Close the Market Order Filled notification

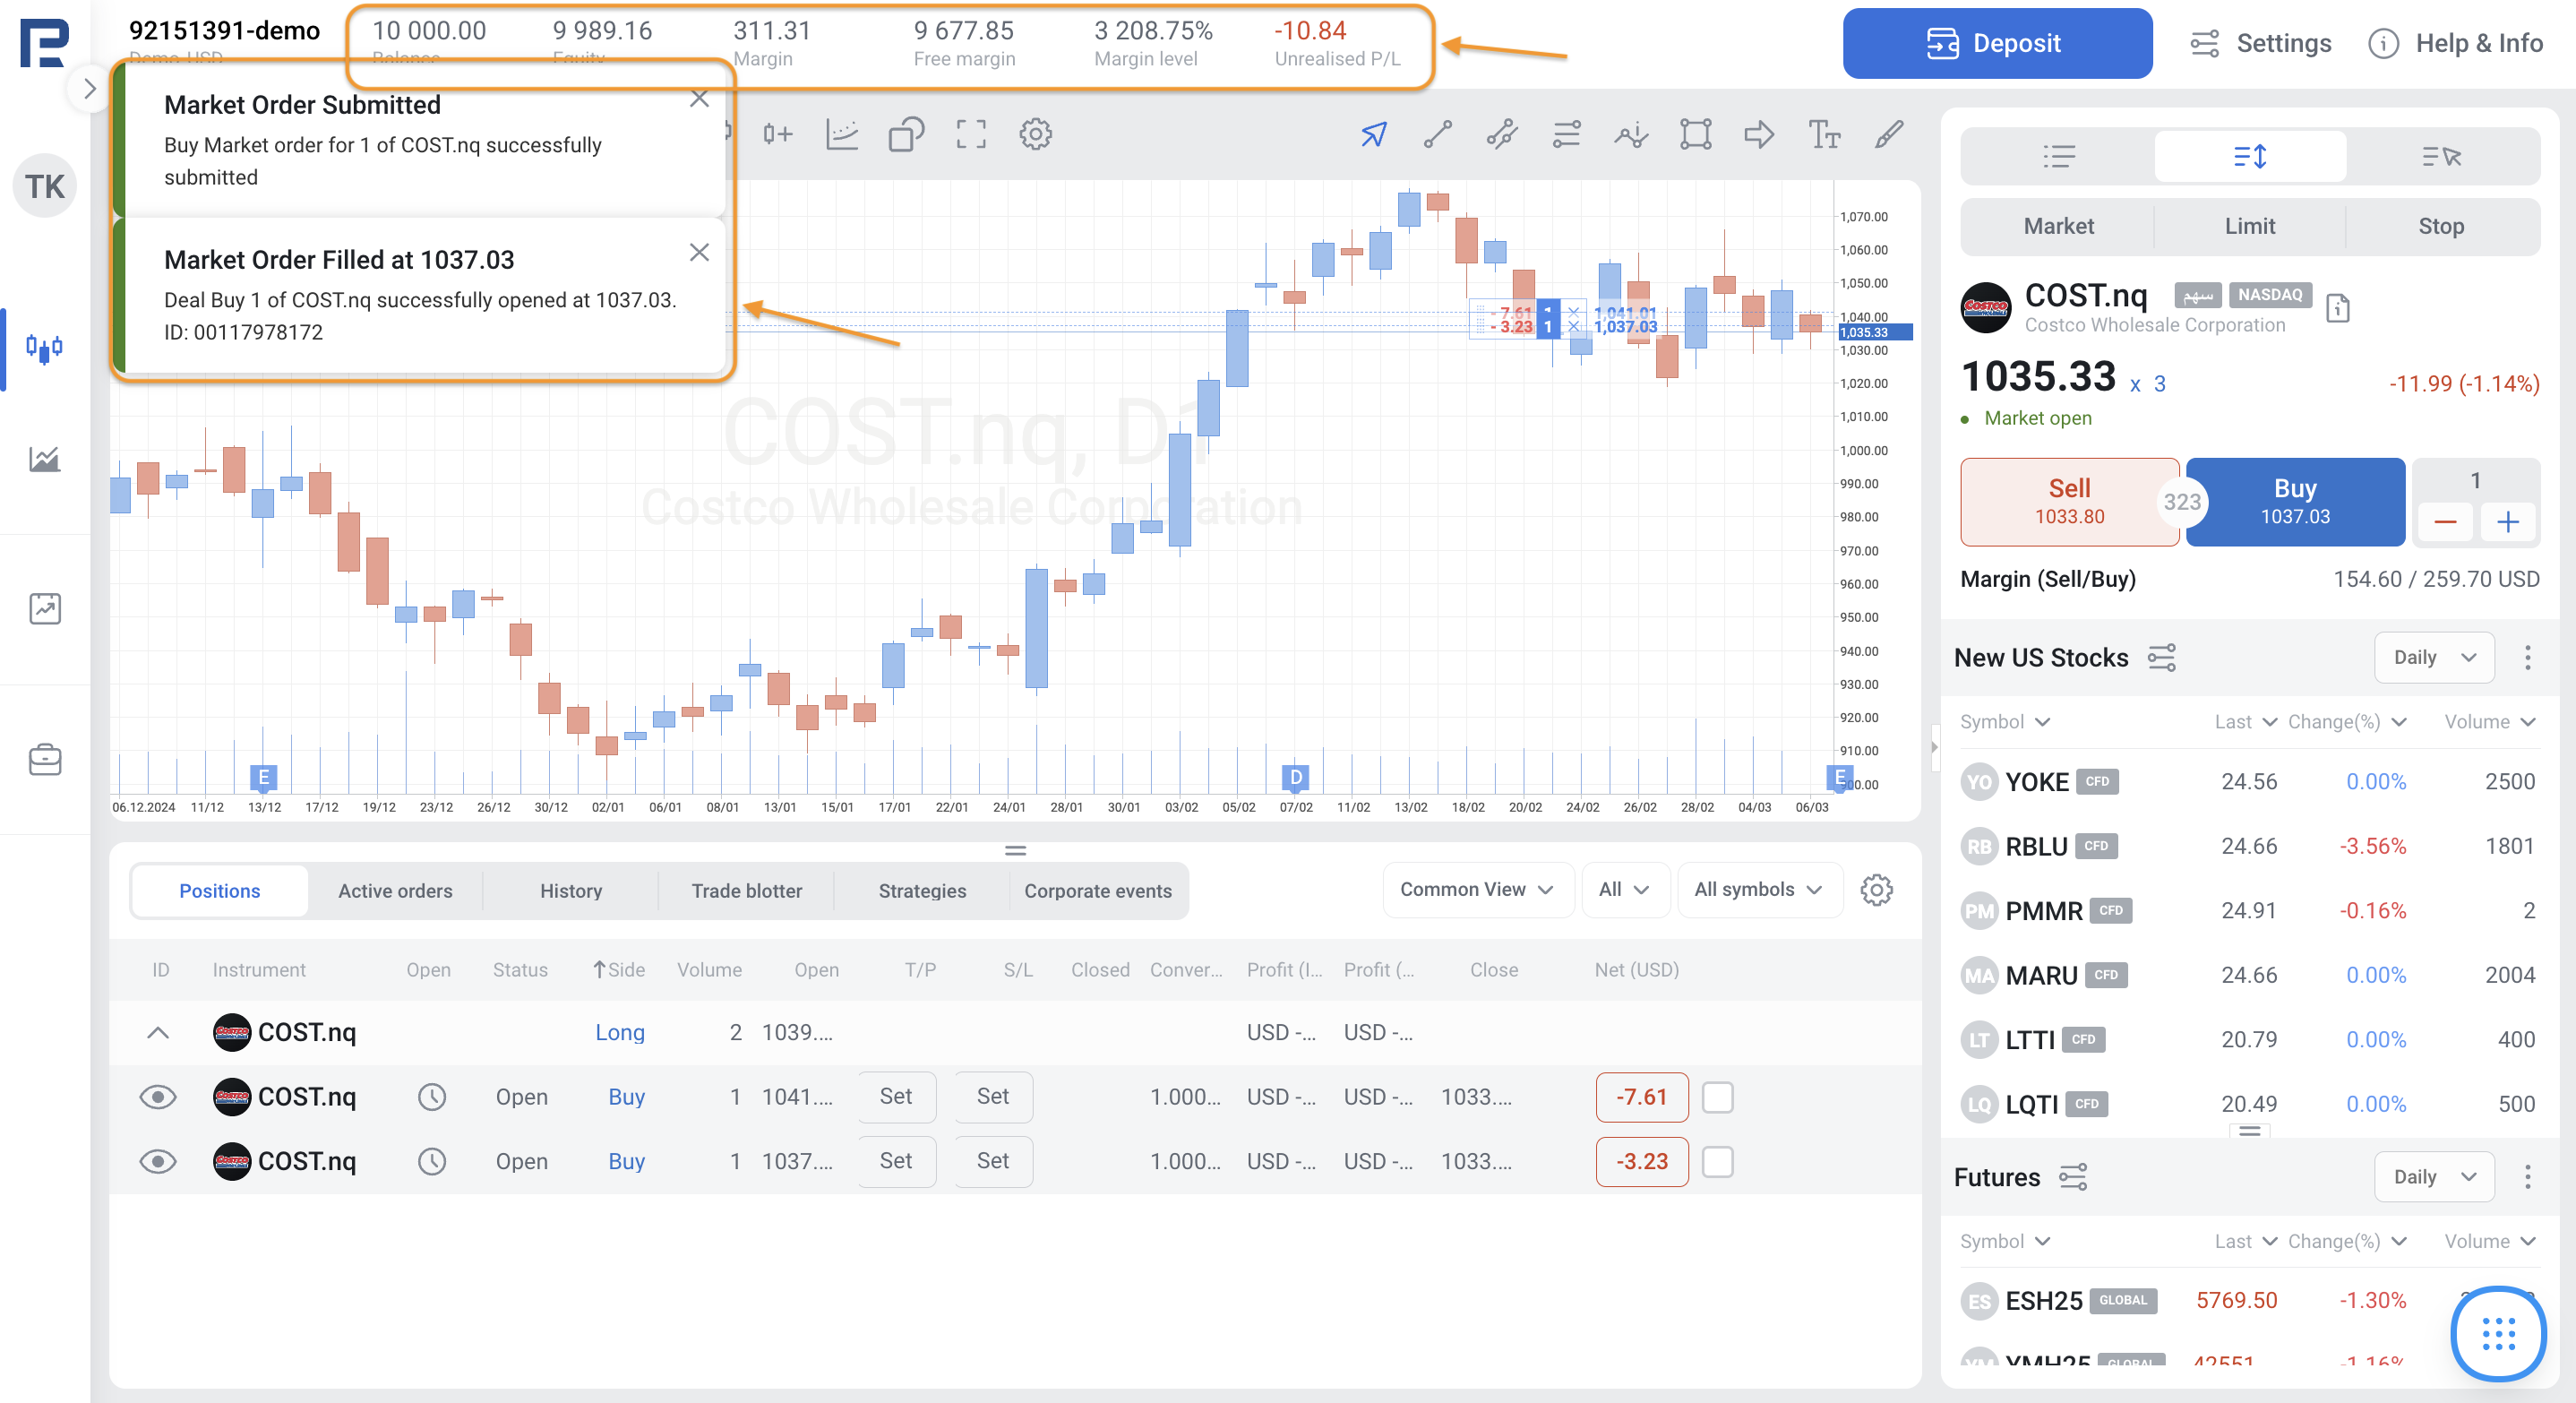(x=699, y=252)
